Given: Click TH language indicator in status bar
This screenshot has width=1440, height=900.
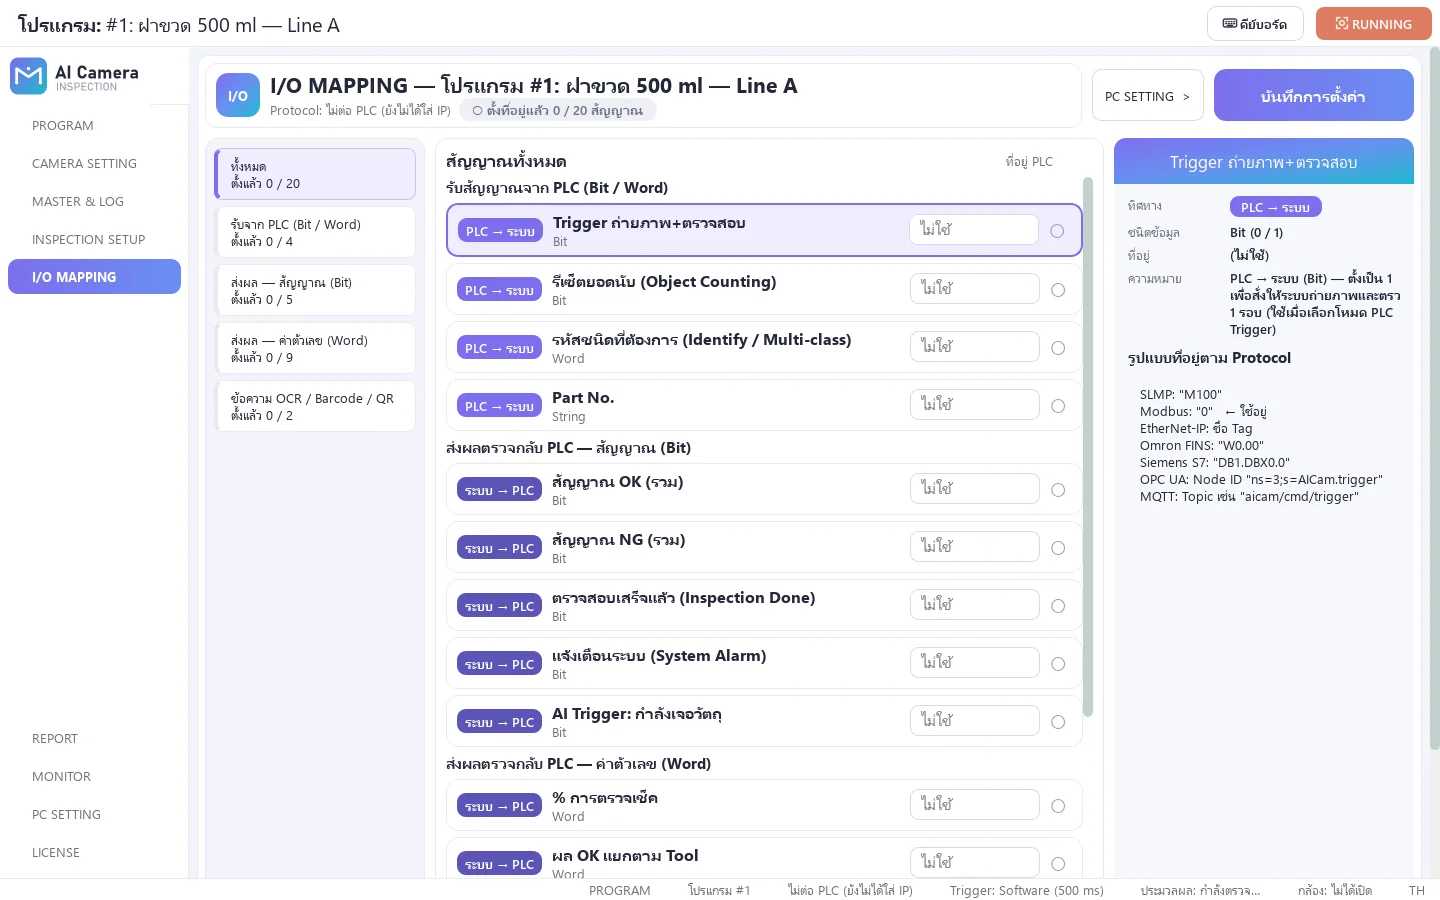Looking at the screenshot, I should [1417, 890].
